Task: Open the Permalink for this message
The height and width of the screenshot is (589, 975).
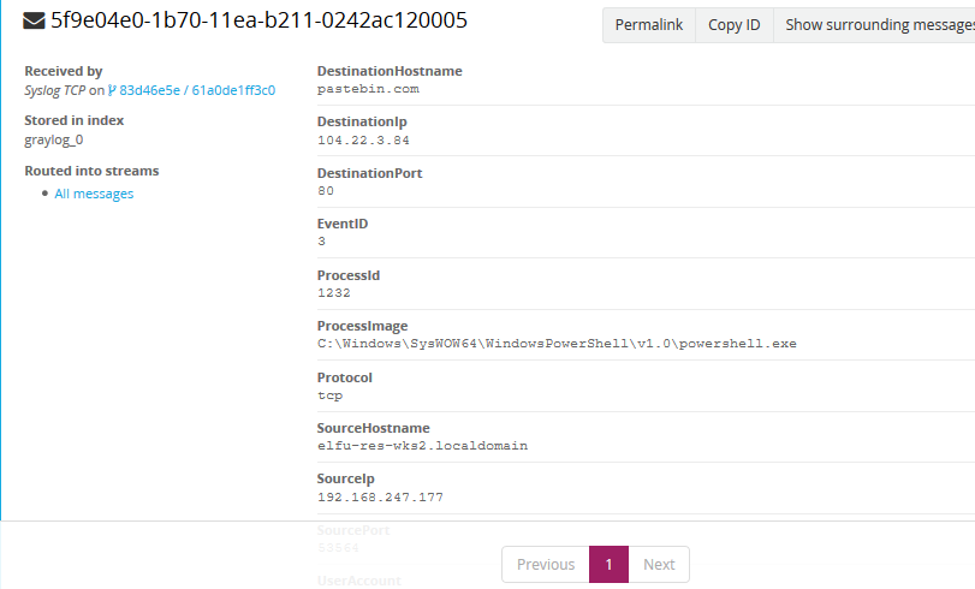Action: (x=648, y=24)
